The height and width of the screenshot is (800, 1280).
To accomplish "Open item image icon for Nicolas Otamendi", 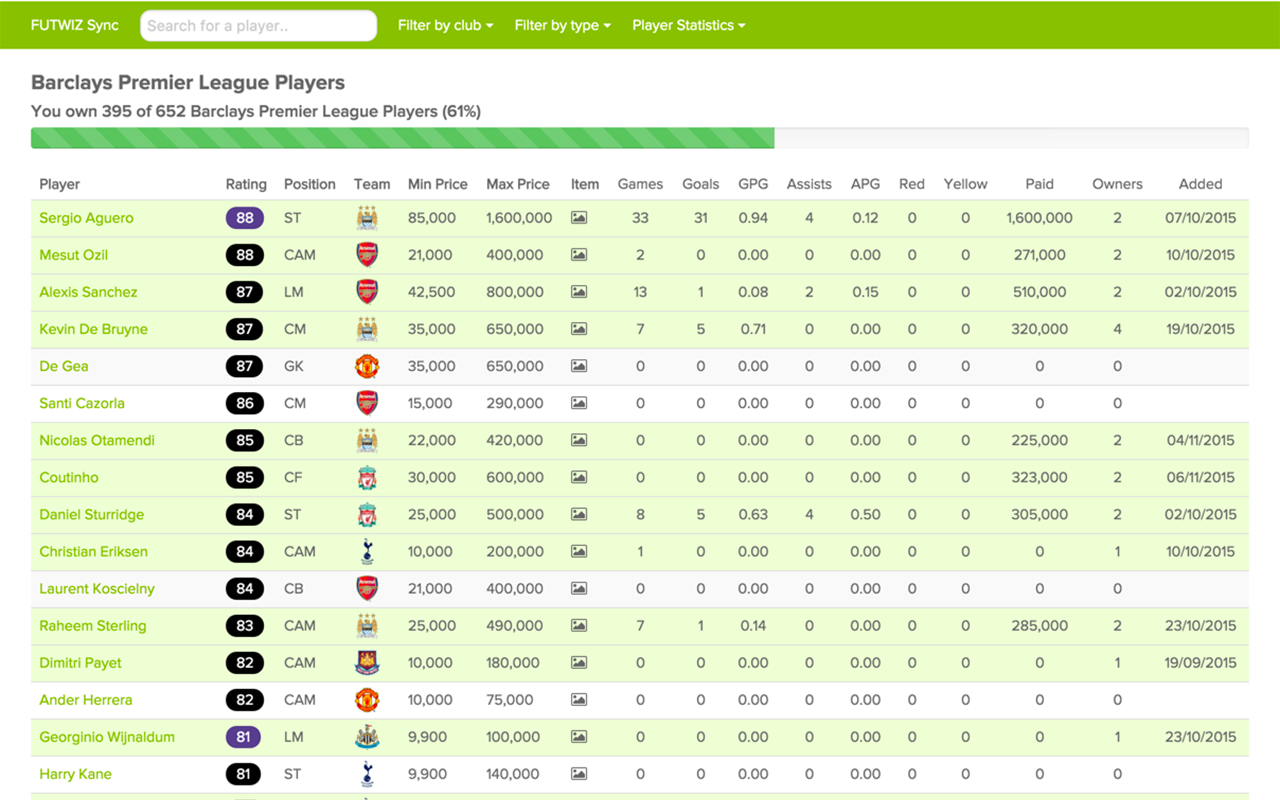I will pyautogui.click(x=579, y=440).
